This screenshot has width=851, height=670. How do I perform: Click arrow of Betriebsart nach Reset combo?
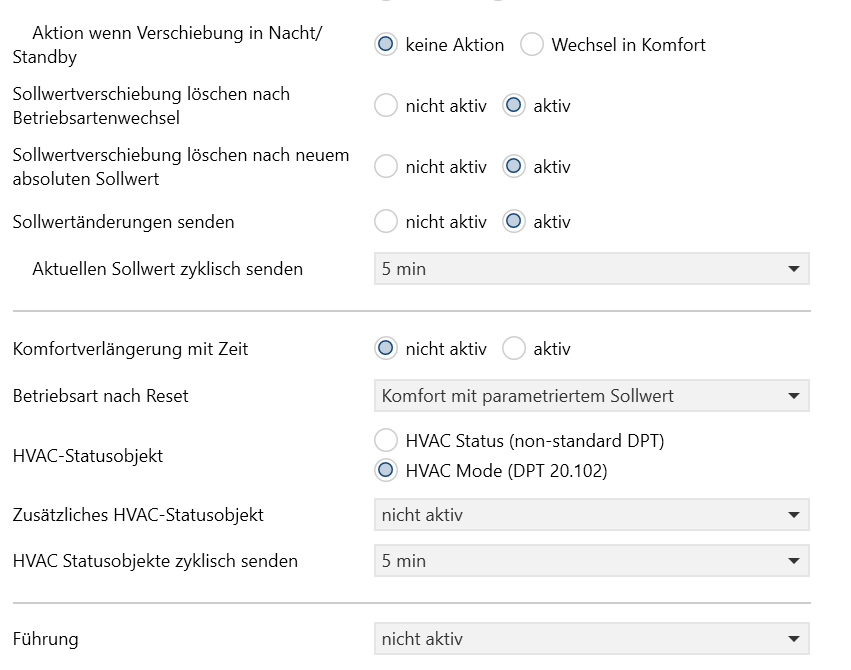(x=793, y=395)
